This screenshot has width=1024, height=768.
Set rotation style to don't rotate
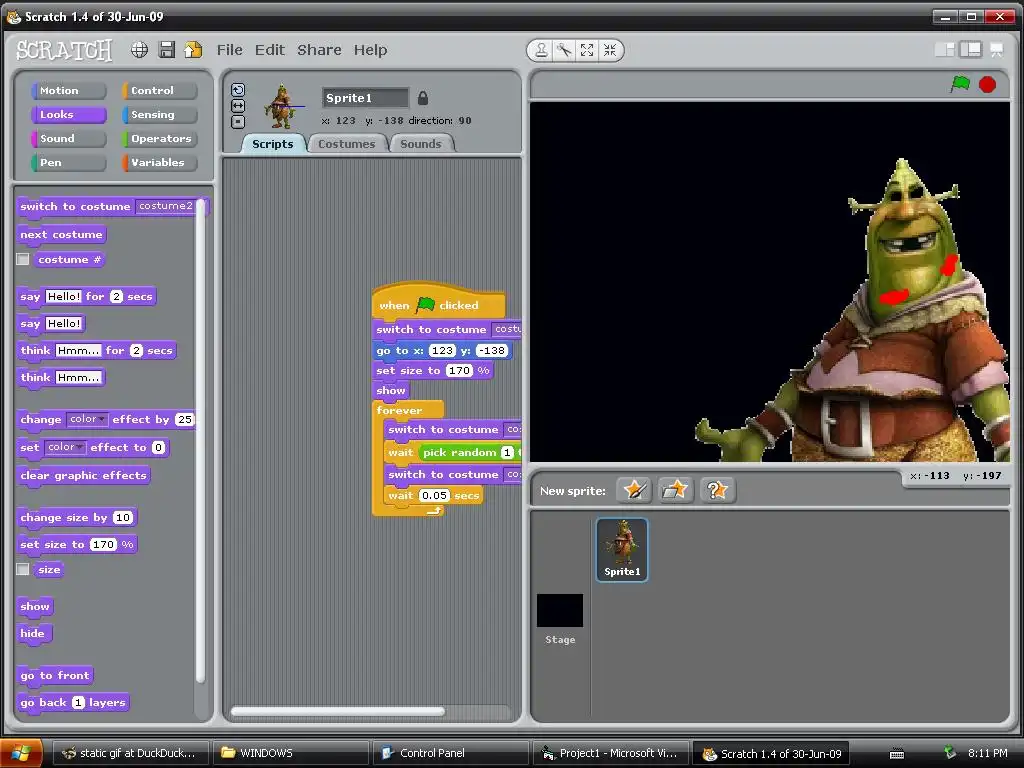238,121
